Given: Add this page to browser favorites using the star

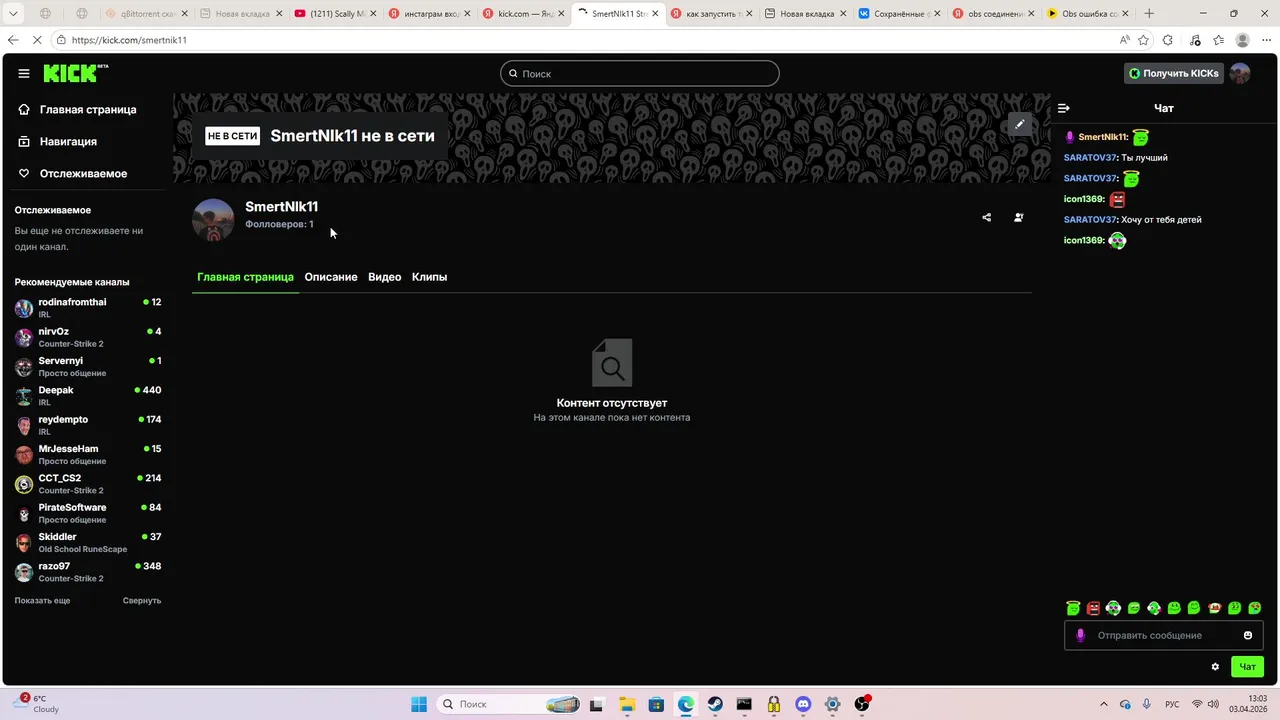Looking at the screenshot, I should pyautogui.click(x=1143, y=40).
